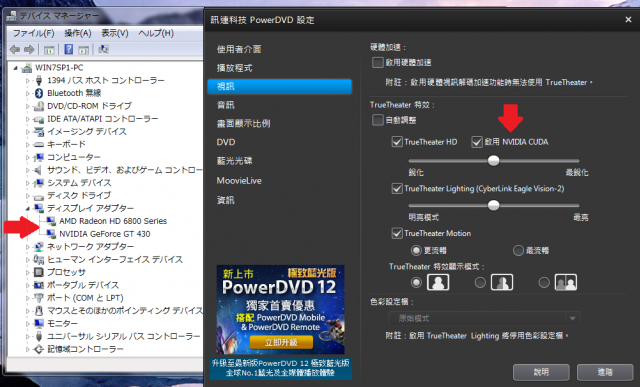
Task: Click the scan for hardware changes toolbar icon
Action: pos(103,49)
